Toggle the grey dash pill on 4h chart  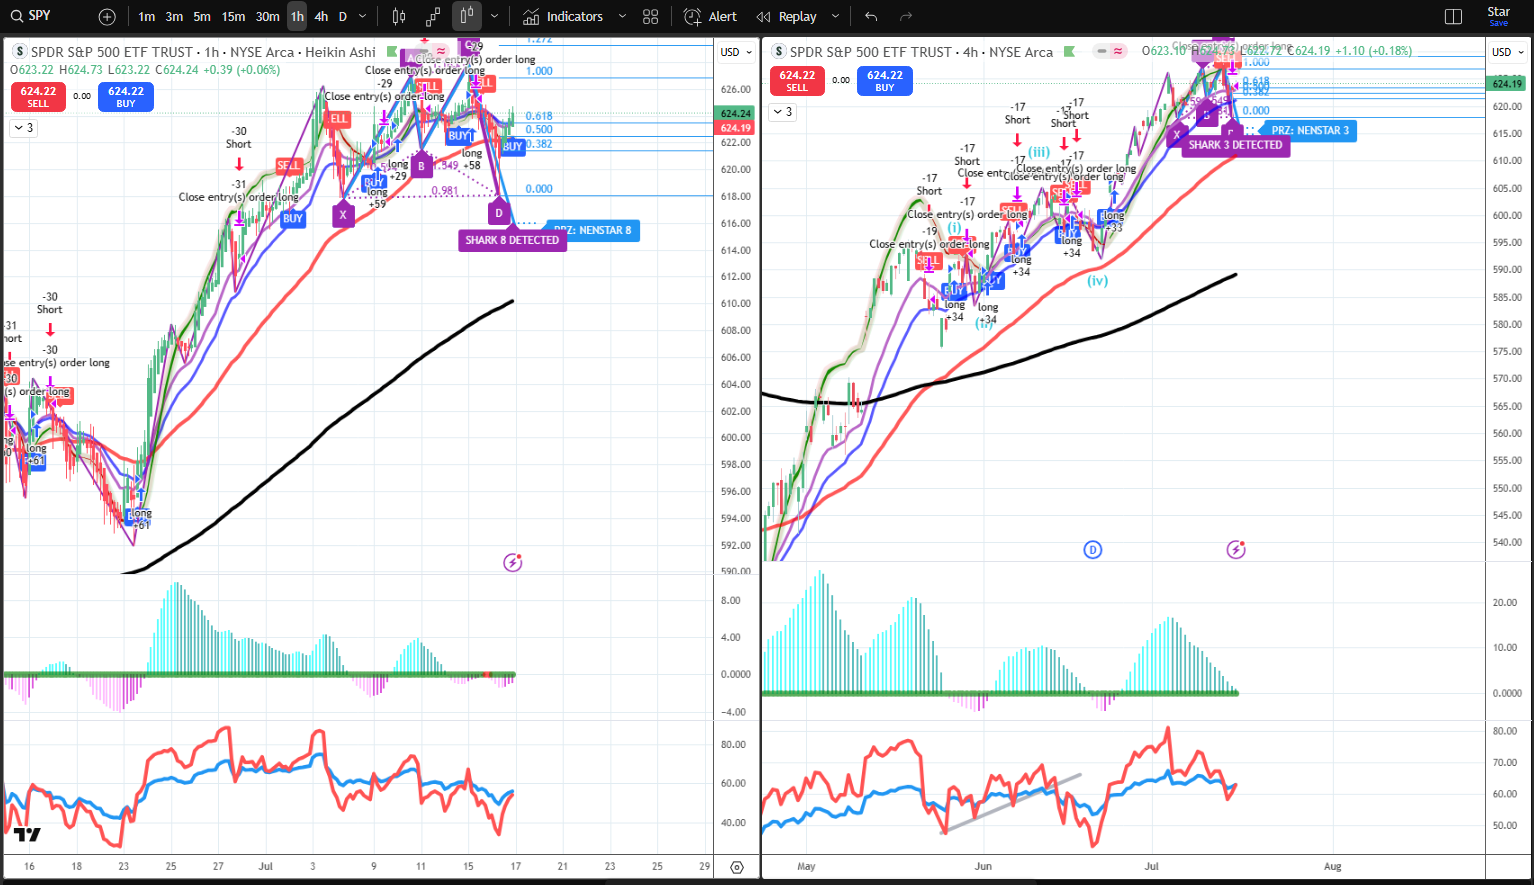(x=1101, y=51)
